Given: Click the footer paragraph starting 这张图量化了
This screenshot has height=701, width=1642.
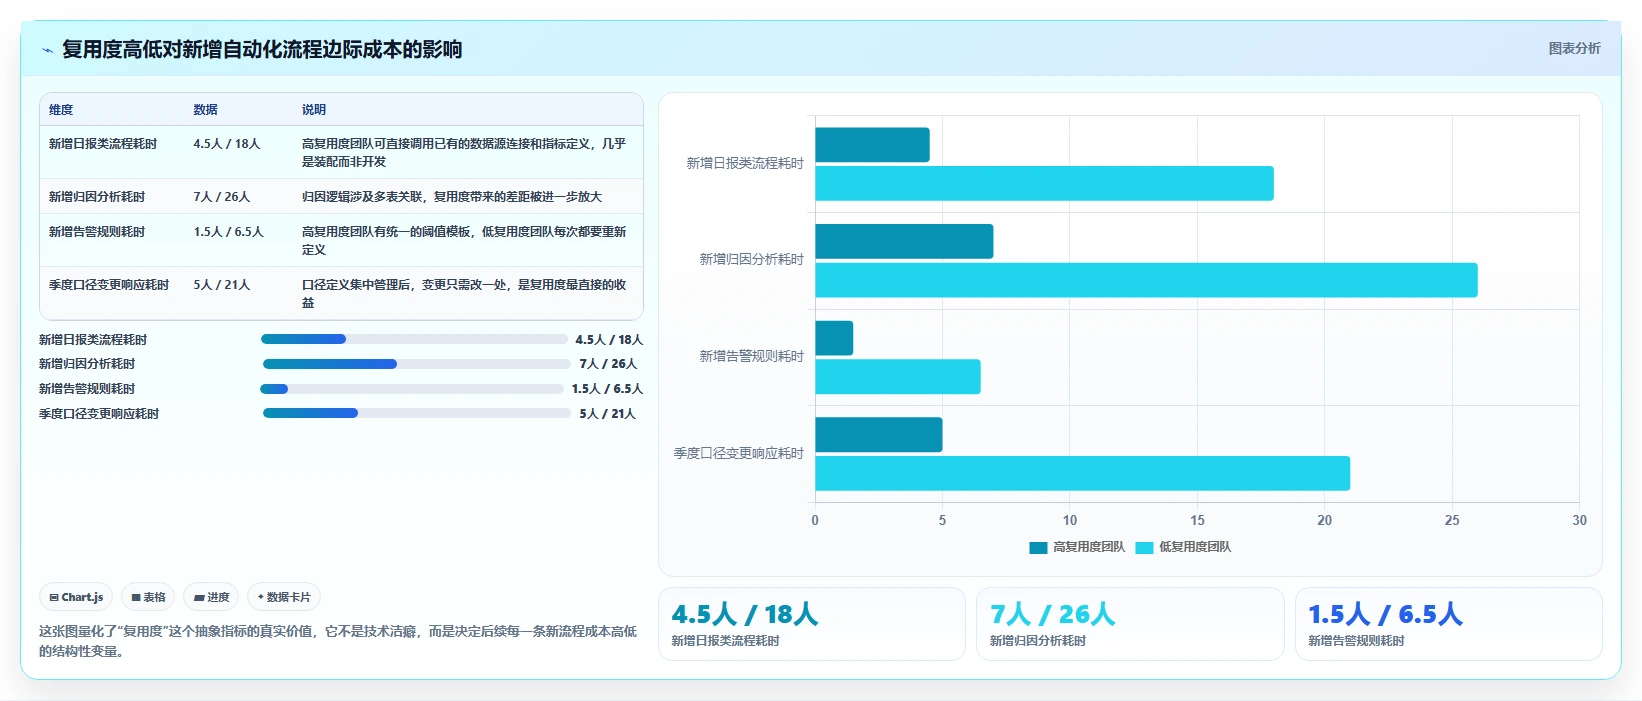Looking at the screenshot, I should tap(338, 641).
